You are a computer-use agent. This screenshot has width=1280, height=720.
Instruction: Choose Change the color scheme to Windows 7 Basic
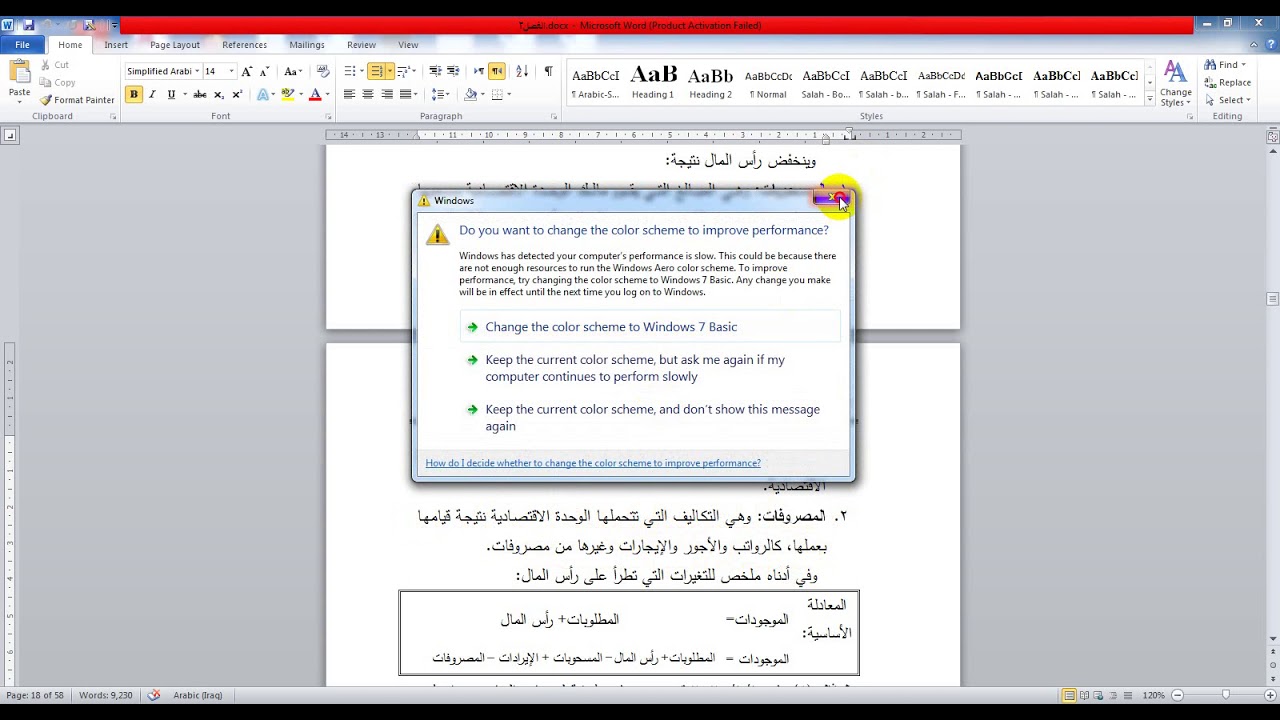(x=651, y=327)
